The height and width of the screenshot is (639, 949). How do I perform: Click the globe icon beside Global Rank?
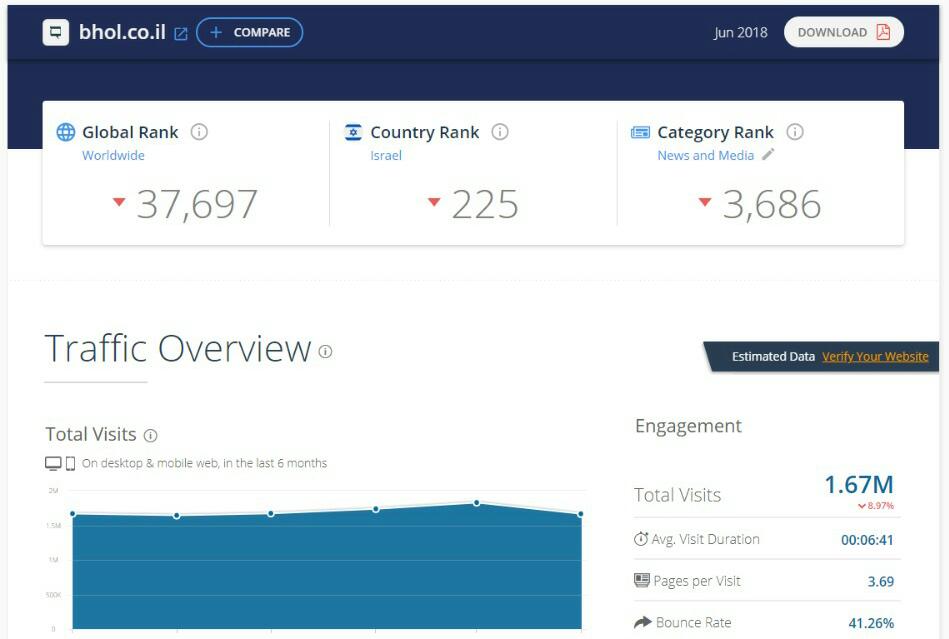[66, 132]
